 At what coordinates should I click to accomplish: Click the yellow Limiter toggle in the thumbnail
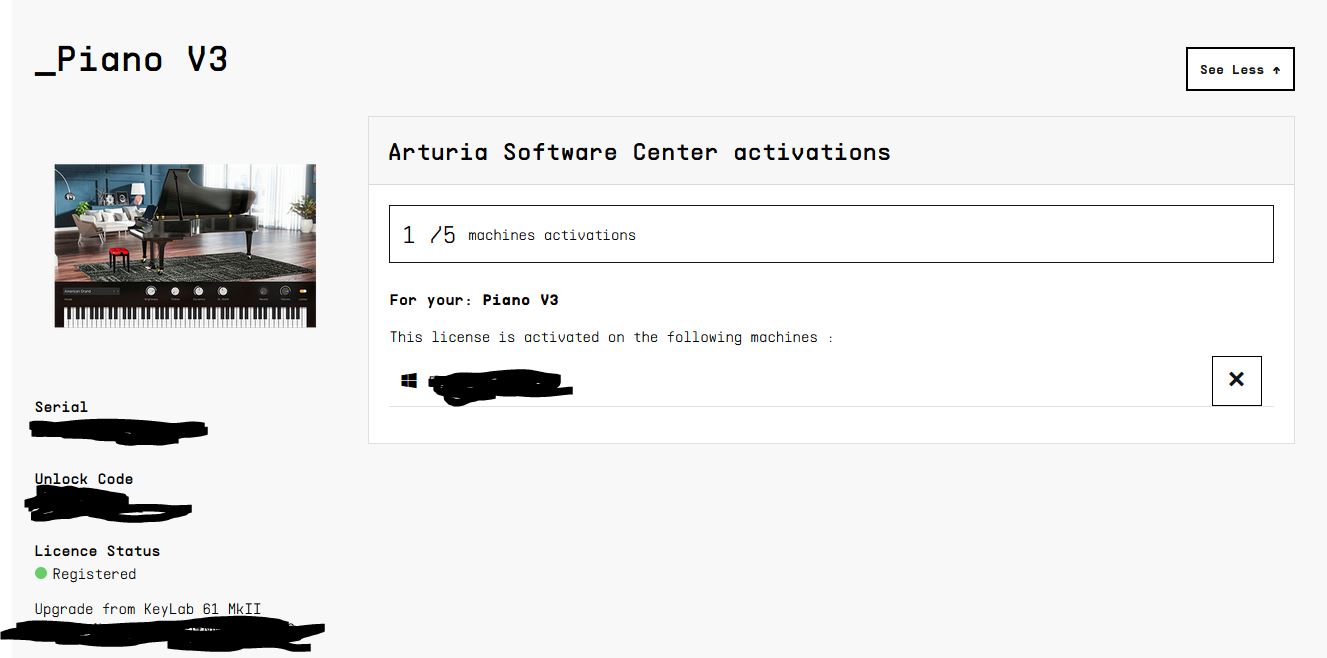tap(303, 291)
